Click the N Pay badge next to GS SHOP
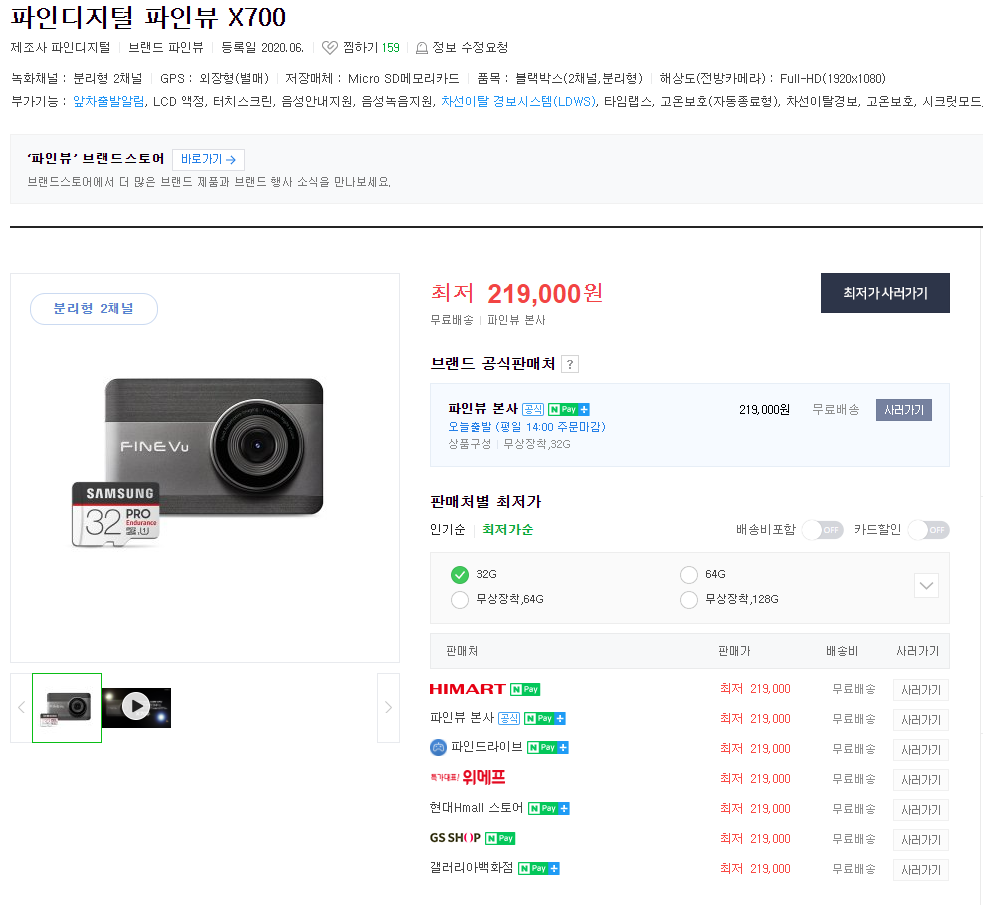983x905 pixels. 500,839
